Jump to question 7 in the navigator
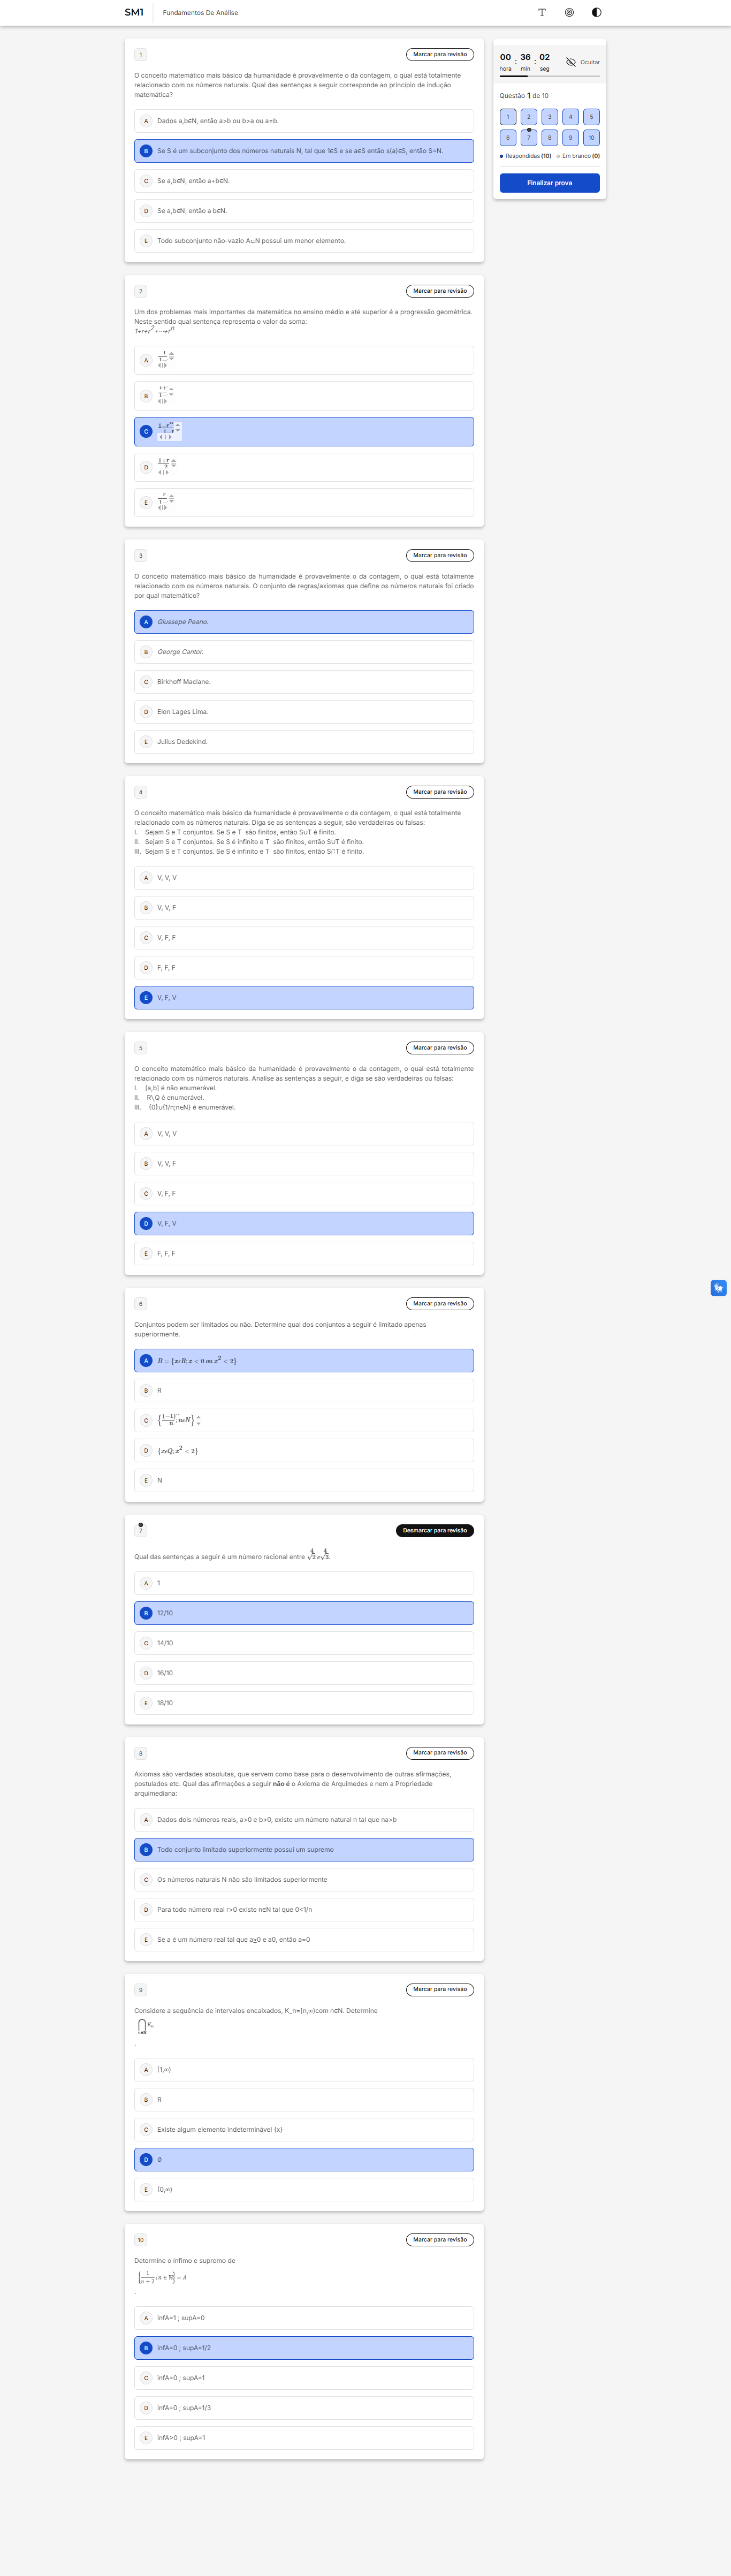 529,138
